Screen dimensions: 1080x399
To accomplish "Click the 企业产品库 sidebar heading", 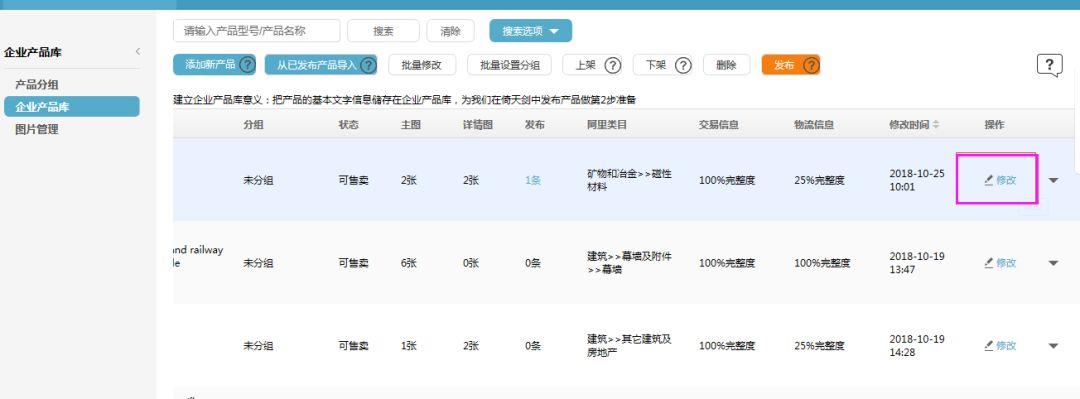I will pos(33,52).
